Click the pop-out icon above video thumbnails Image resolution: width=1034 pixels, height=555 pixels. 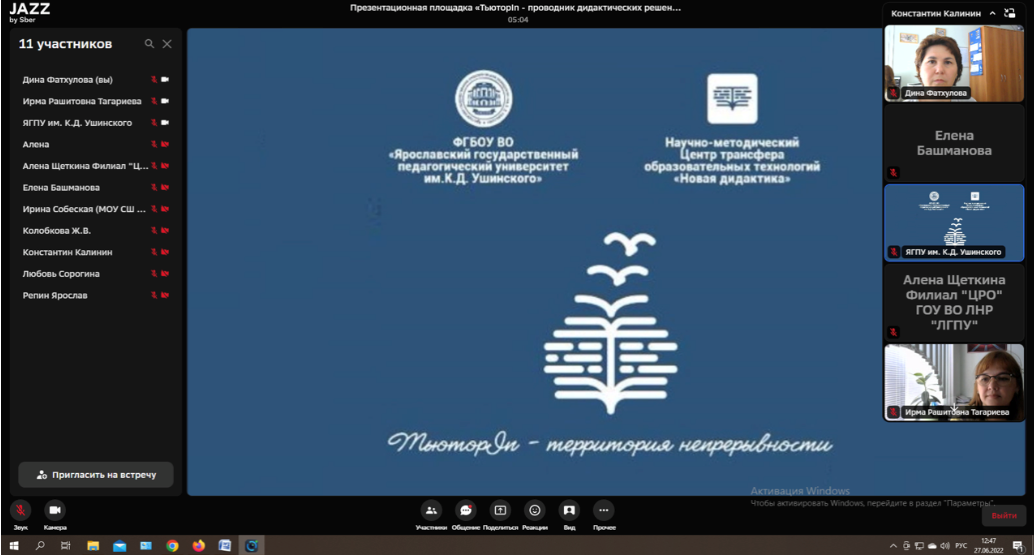click(1012, 14)
